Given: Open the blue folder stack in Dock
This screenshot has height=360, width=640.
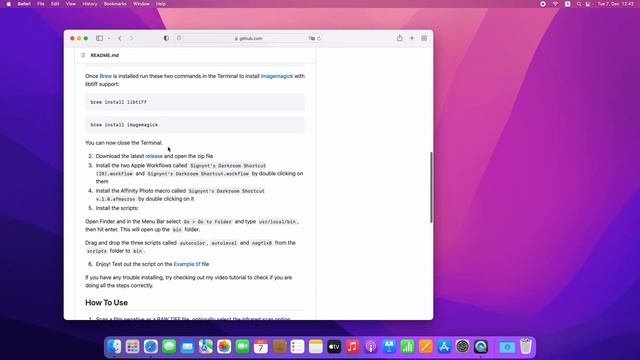Looking at the screenshot, I should point(507,347).
